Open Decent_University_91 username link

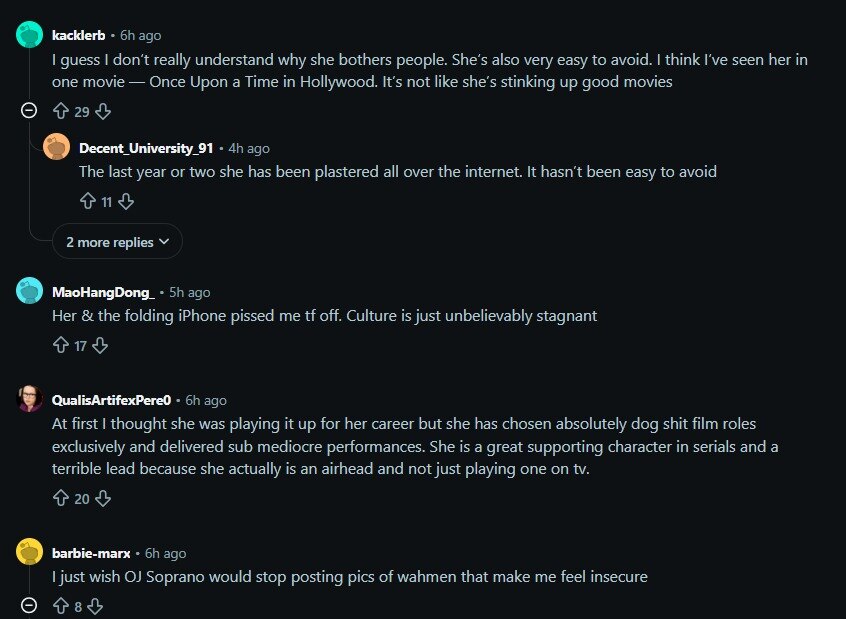[146, 148]
